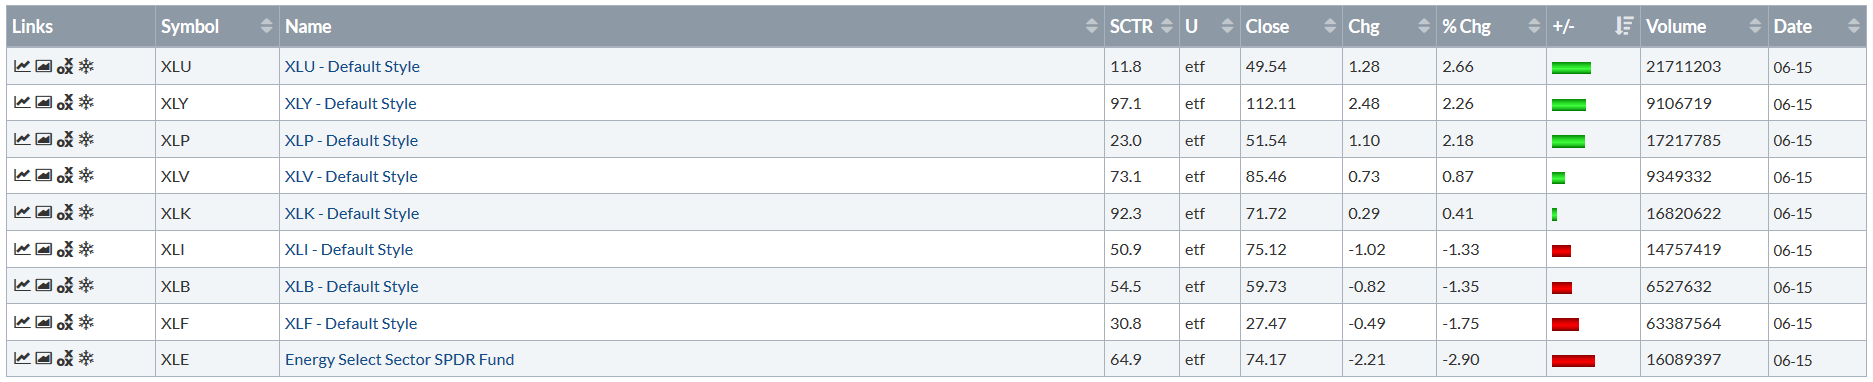
Task: Open Point & Figure icon for XLP row
Action: click(x=65, y=139)
